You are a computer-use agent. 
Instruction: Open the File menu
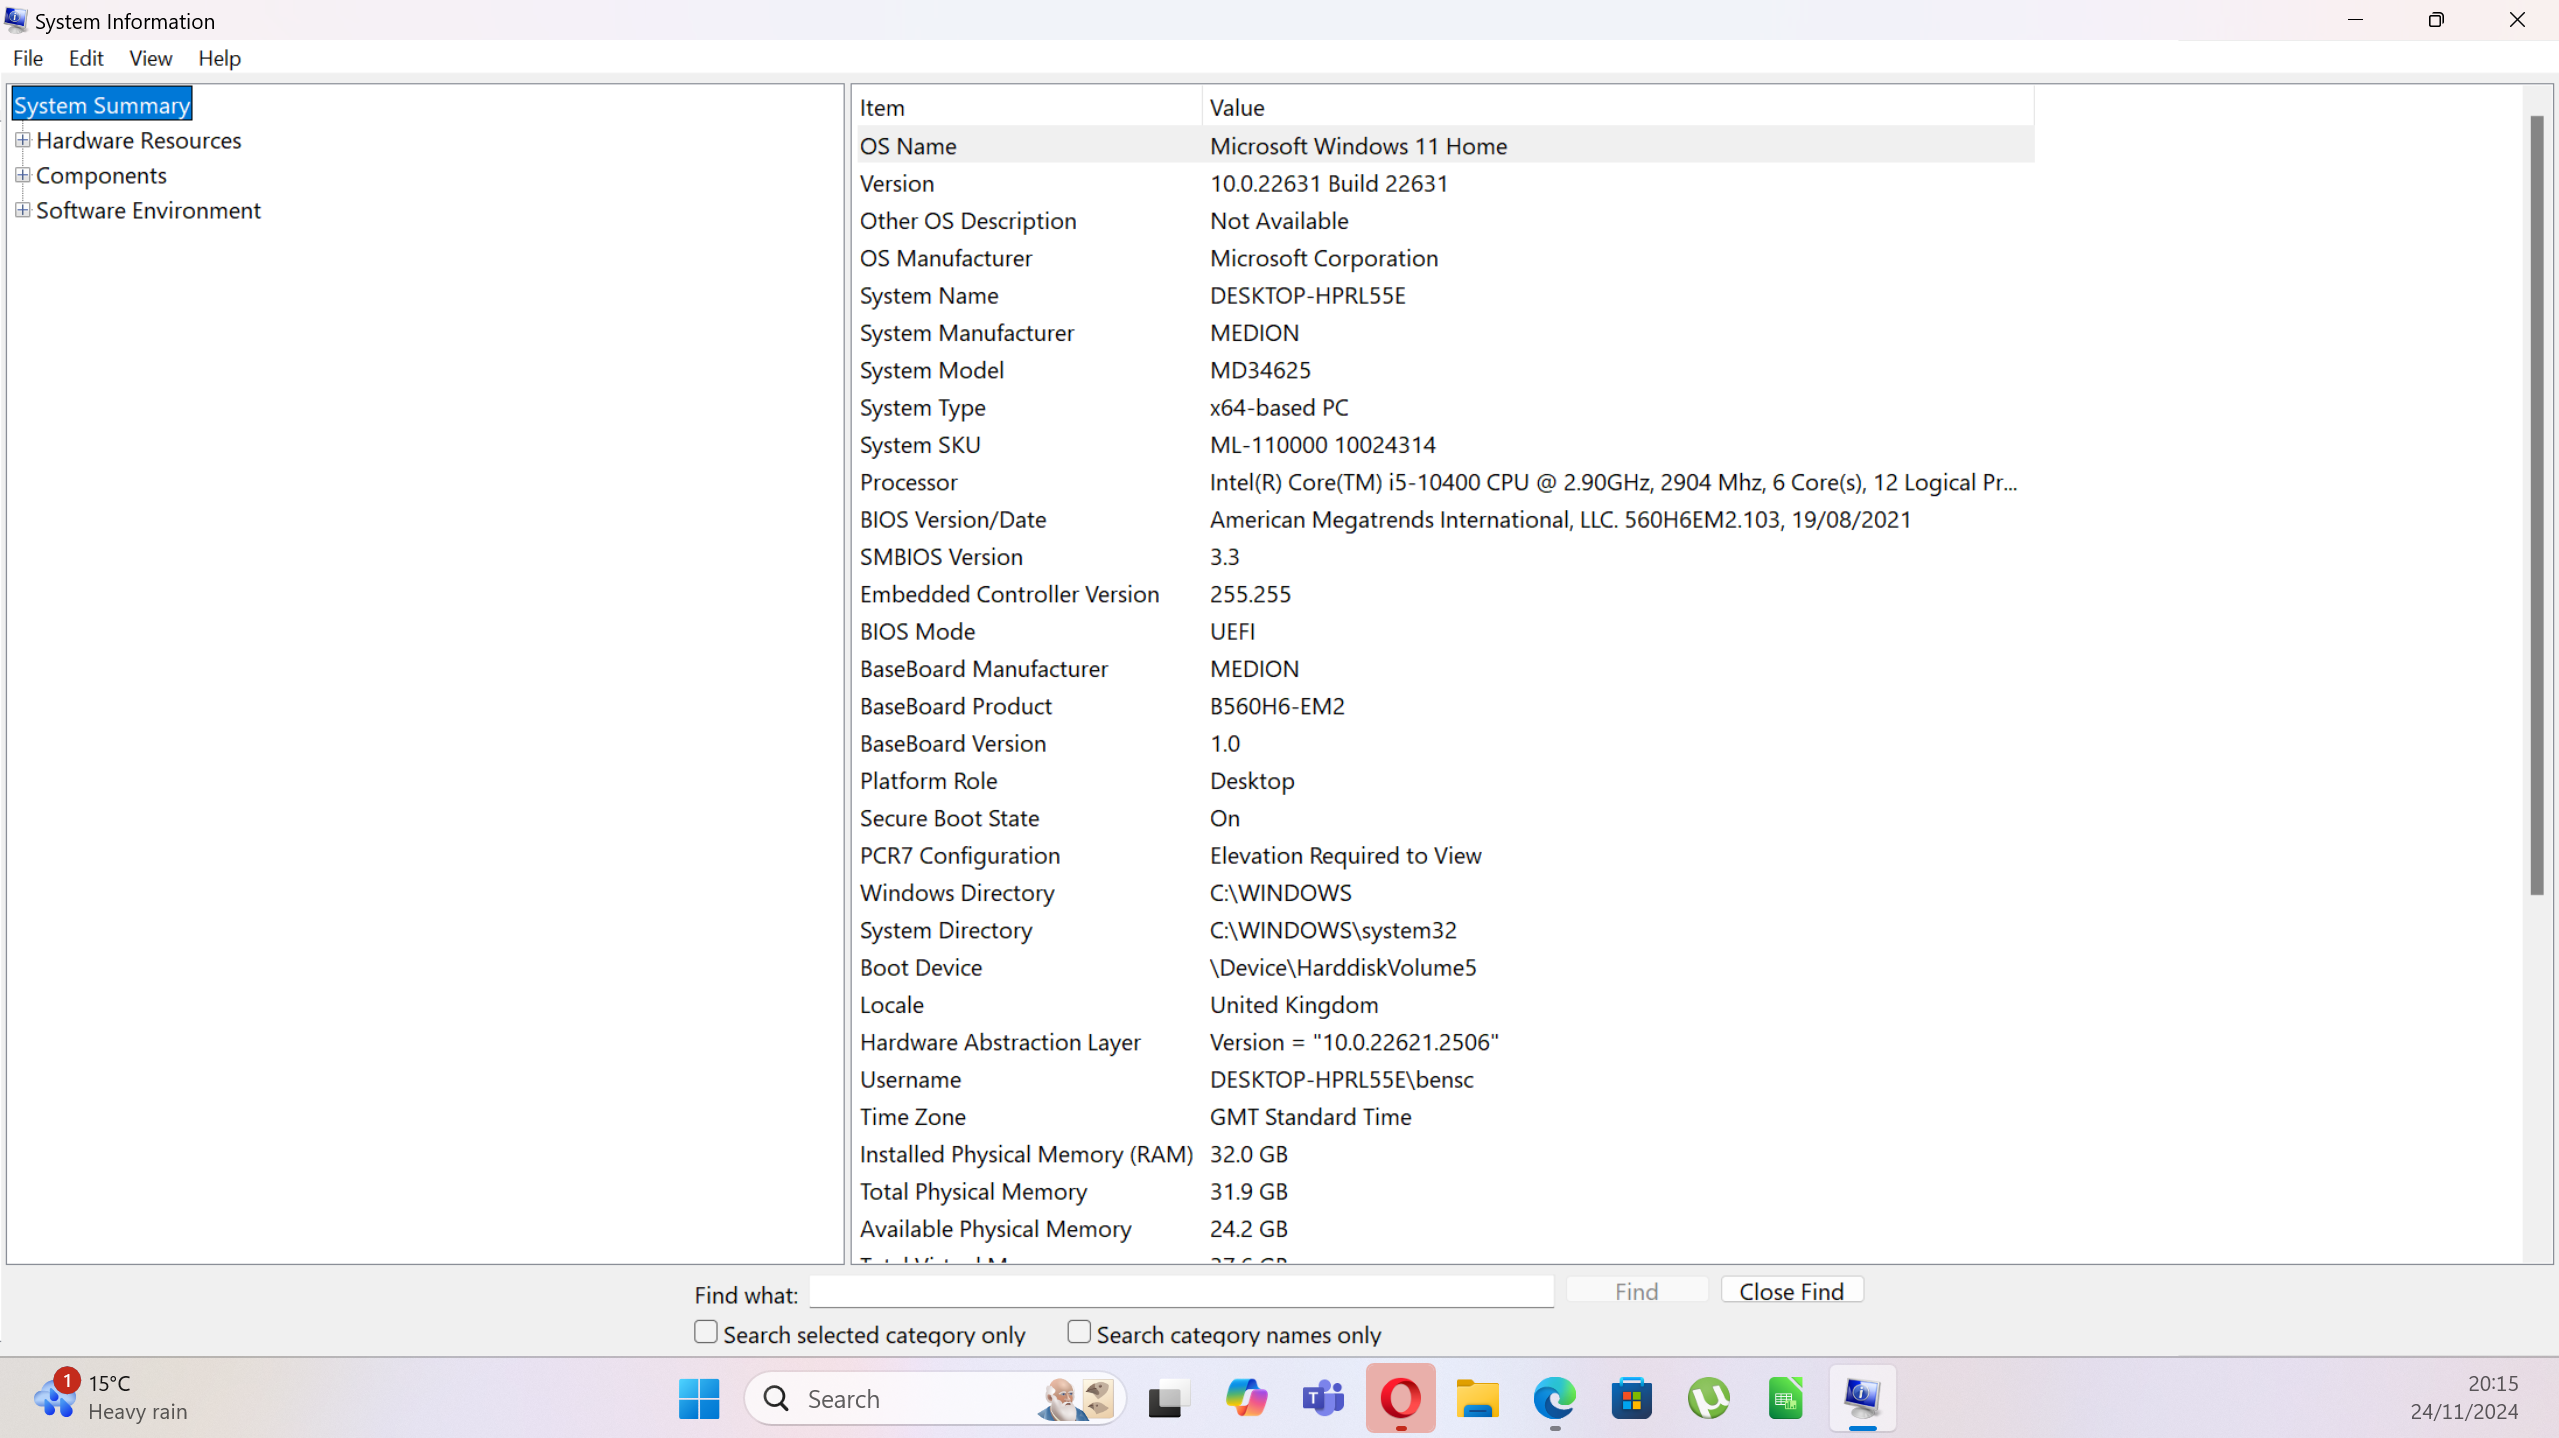click(x=27, y=58)
